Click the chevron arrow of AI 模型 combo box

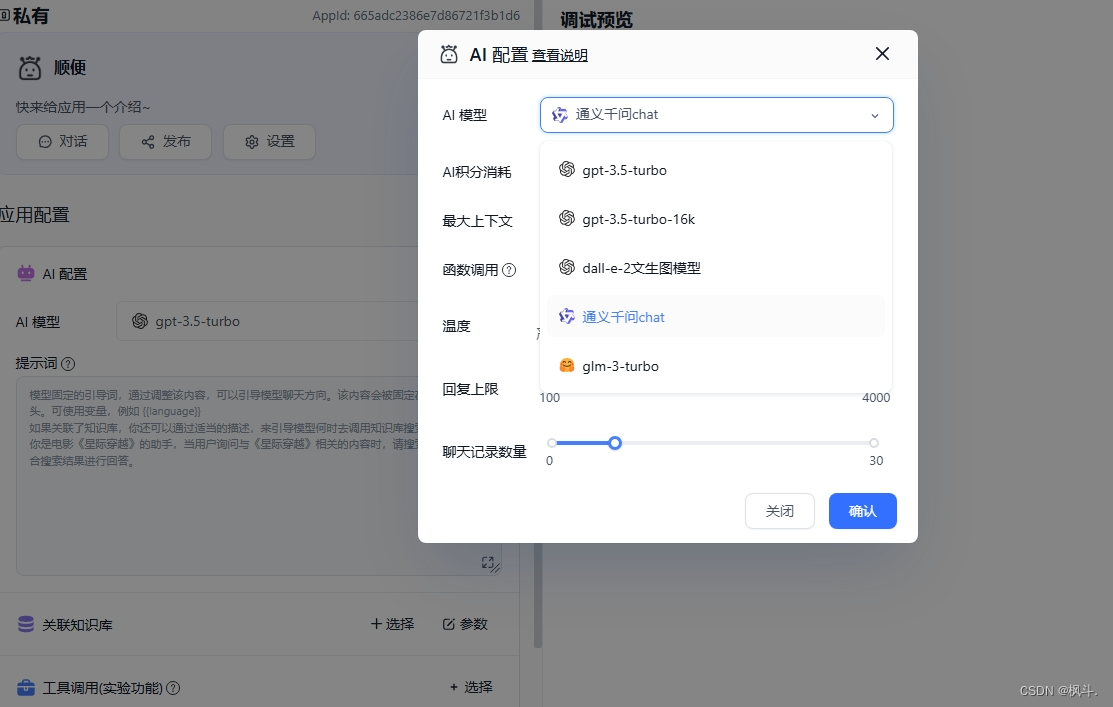(874, 116)
